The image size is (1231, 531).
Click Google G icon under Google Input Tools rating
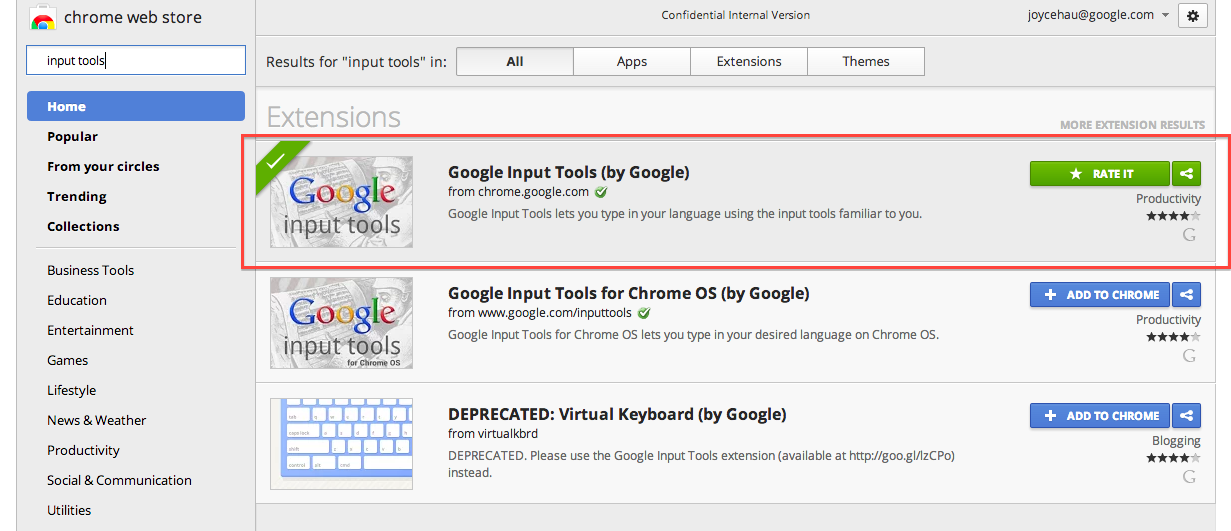click(x=1190, y=235)
